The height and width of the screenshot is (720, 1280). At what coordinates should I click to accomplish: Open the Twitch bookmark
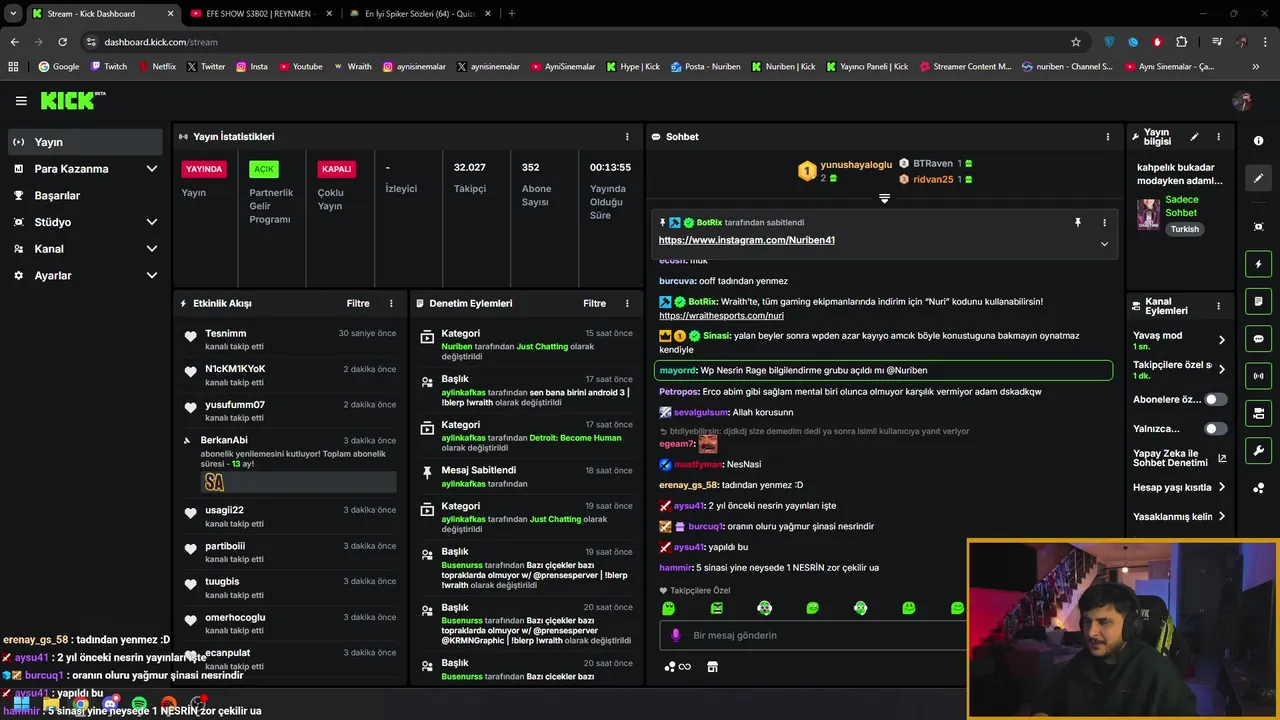[x=109, y=67]
